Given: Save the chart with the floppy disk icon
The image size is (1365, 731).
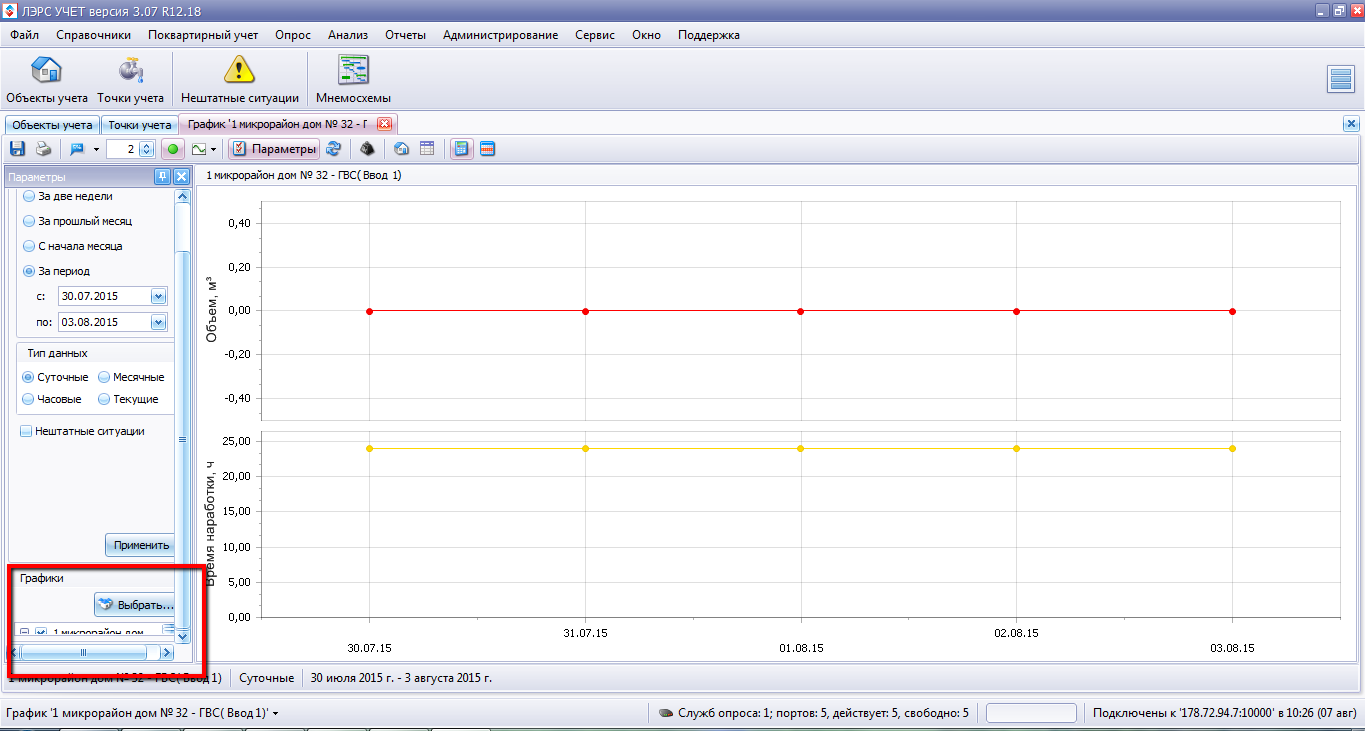Looking at the screenshot, I should (x=17, y=149).
